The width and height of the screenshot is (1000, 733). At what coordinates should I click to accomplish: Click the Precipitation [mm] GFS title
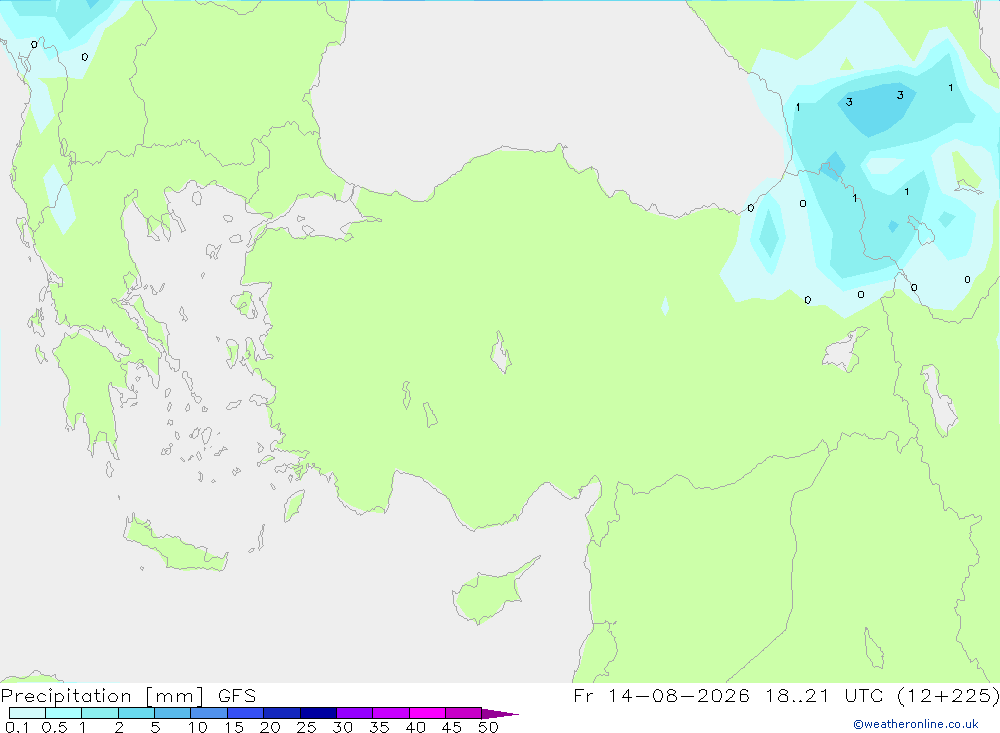pyautogui.click(x=128, y=695)
